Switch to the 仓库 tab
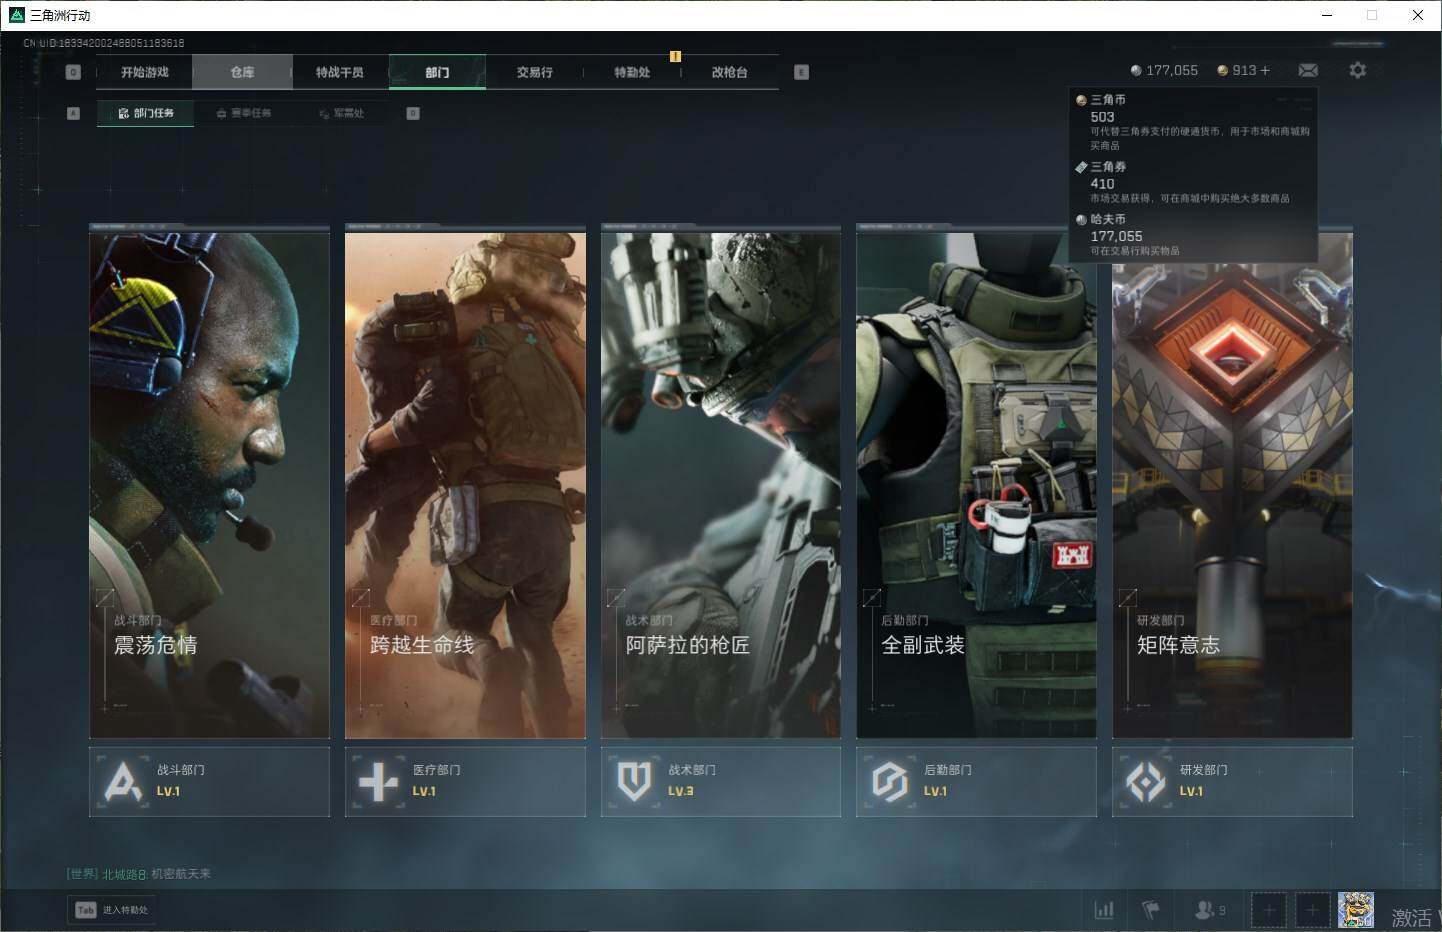 click(x=242, y=72)
